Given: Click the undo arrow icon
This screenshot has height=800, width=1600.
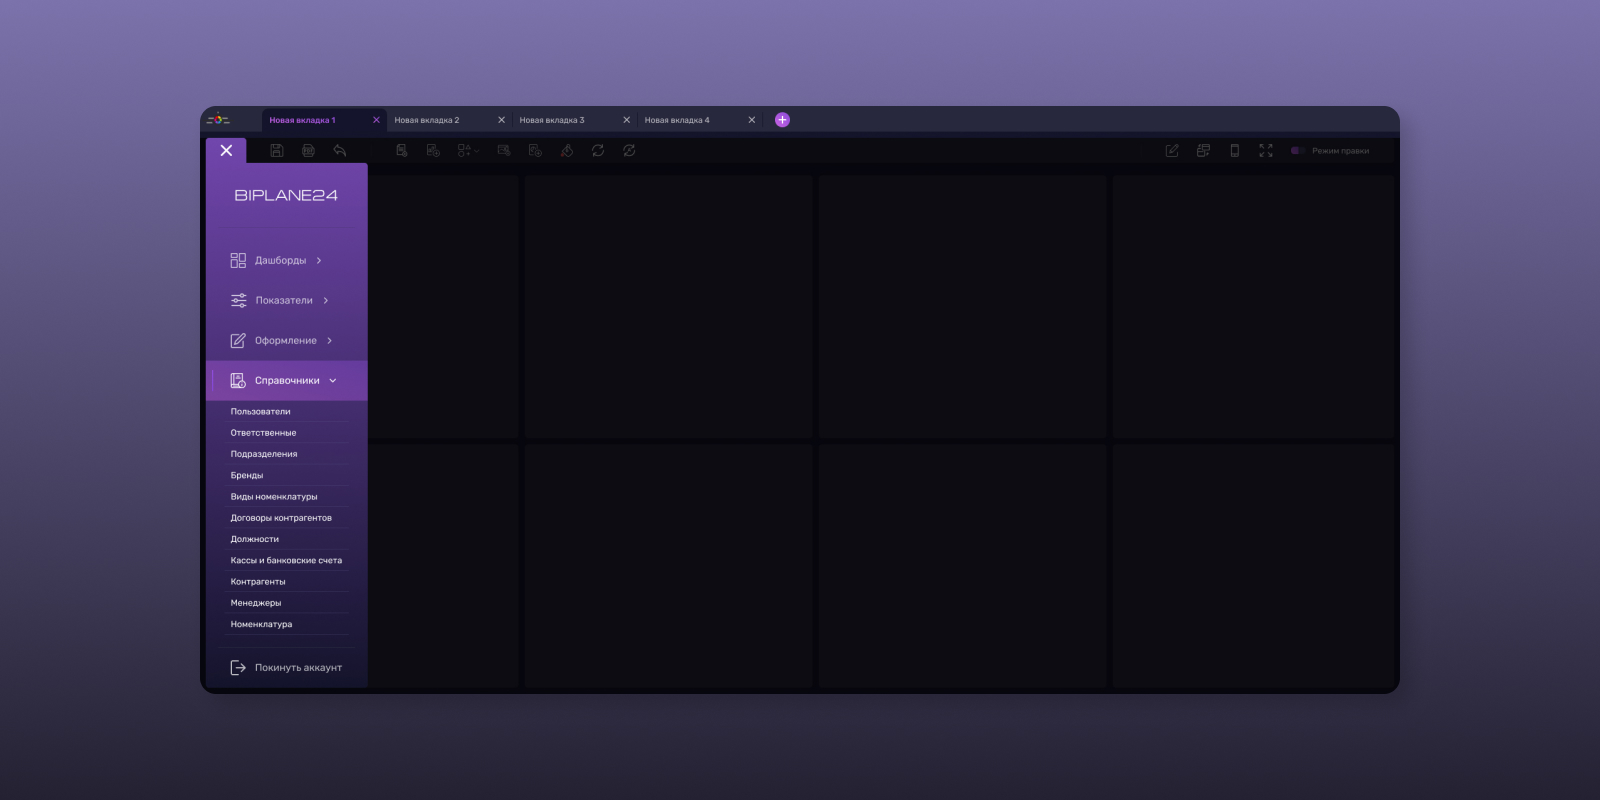Looking at the screenshot, I should [340, 150].
